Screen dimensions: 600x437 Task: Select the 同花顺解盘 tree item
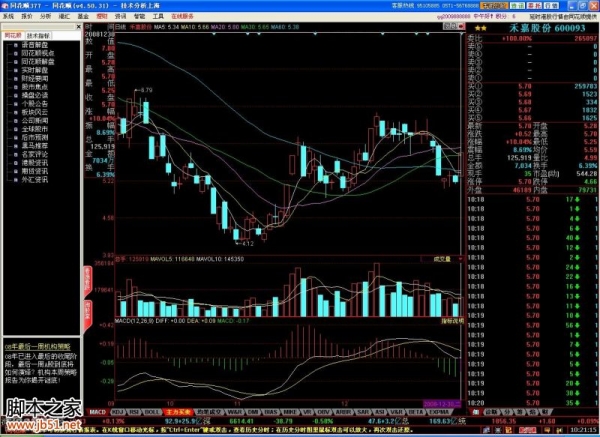38,62
